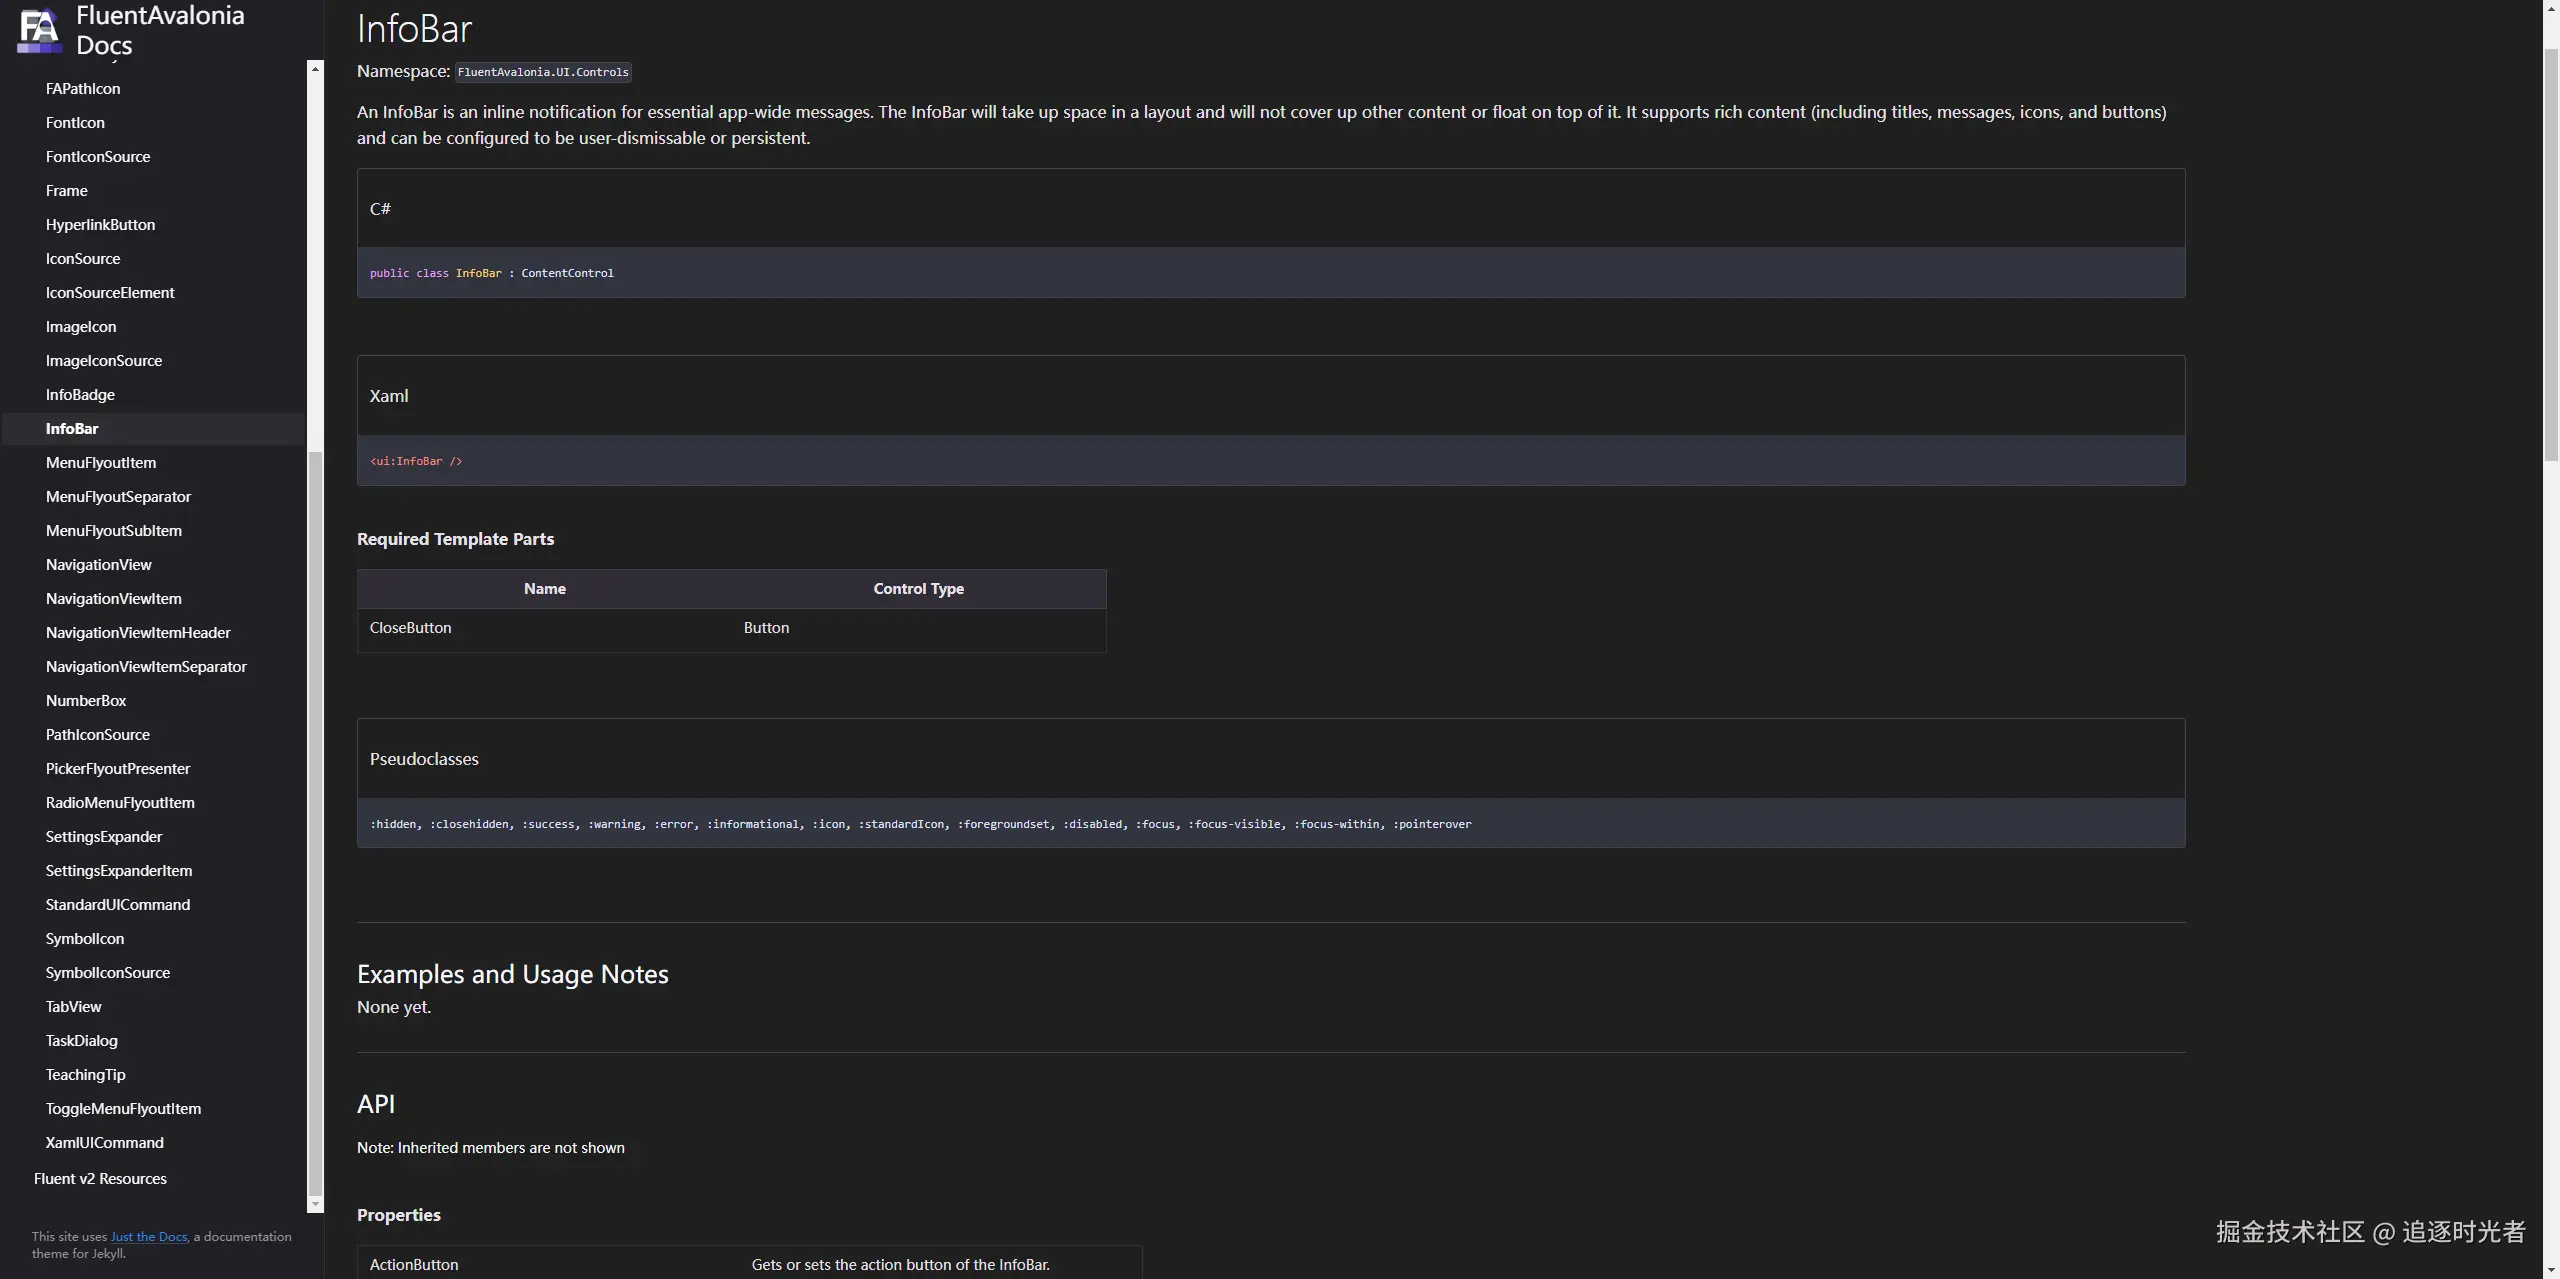This screenshot has width=2560, height=1279.
Task: Open the TeachingTip documentation page
Action: pyautogui.click(x=85, y=1075)
